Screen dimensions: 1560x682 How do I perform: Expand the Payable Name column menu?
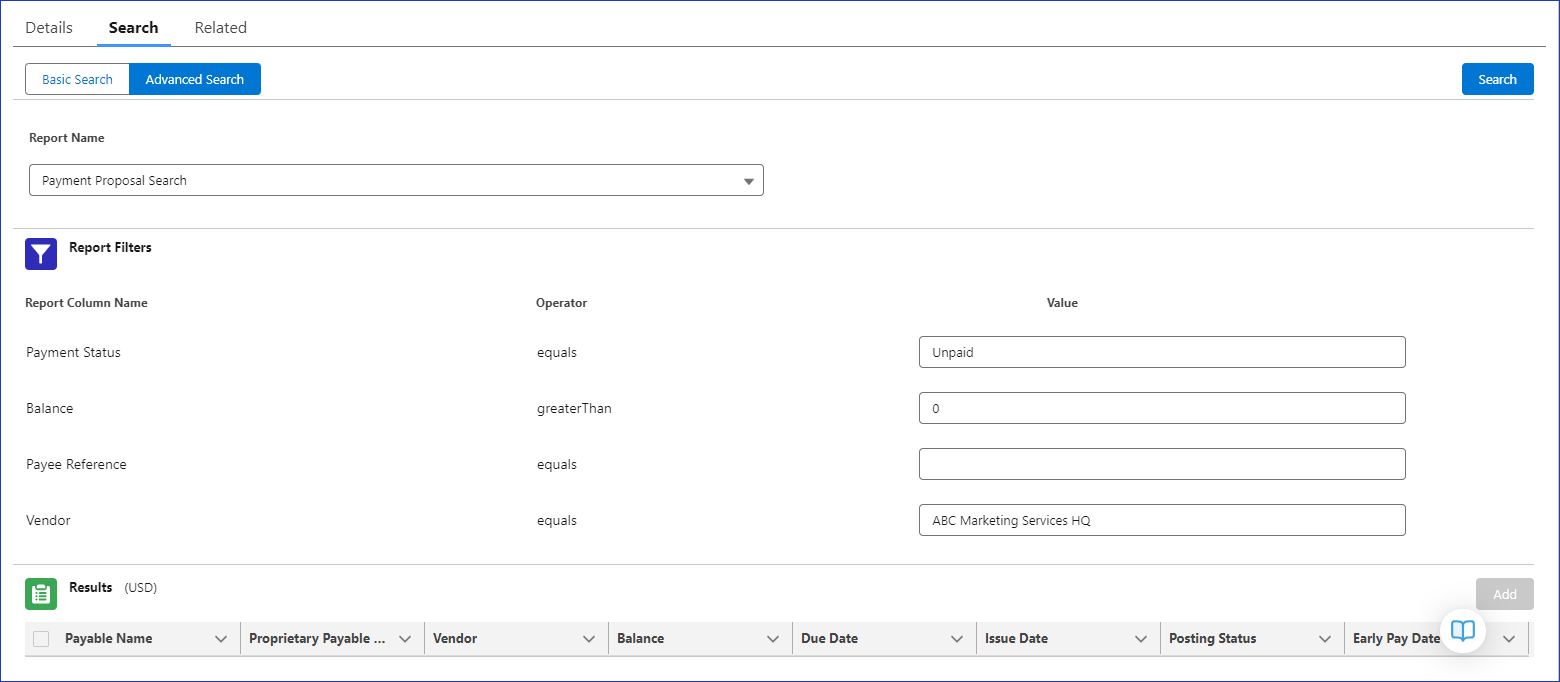(x=221, y=639)
